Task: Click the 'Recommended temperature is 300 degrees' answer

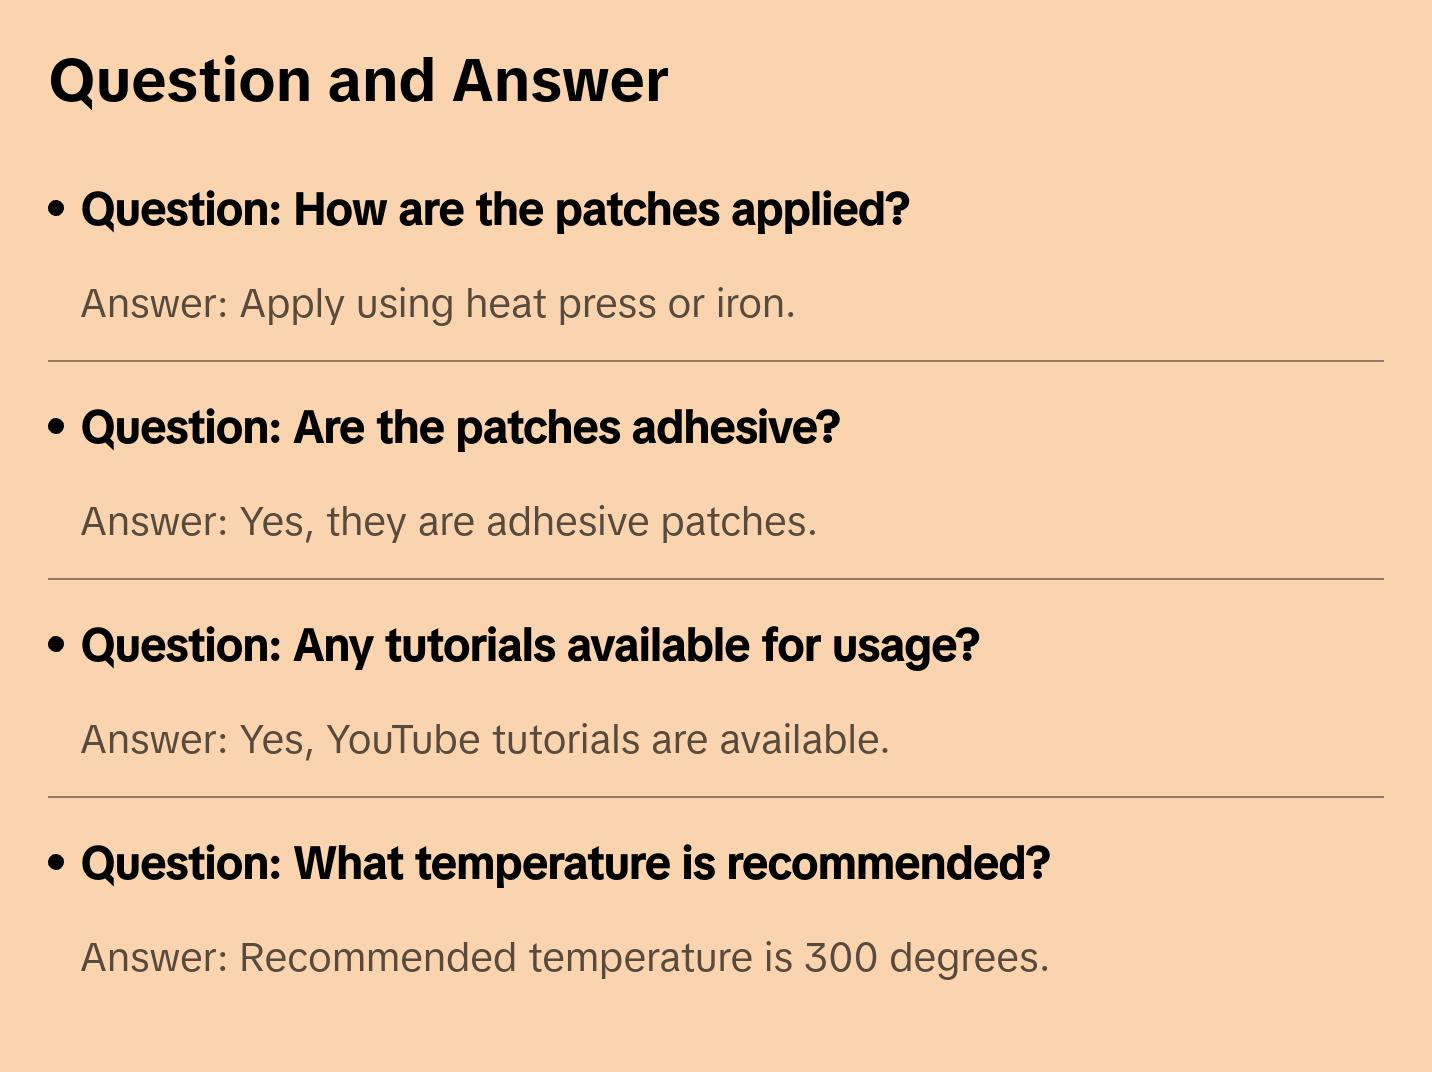Action: pos(565,958)
